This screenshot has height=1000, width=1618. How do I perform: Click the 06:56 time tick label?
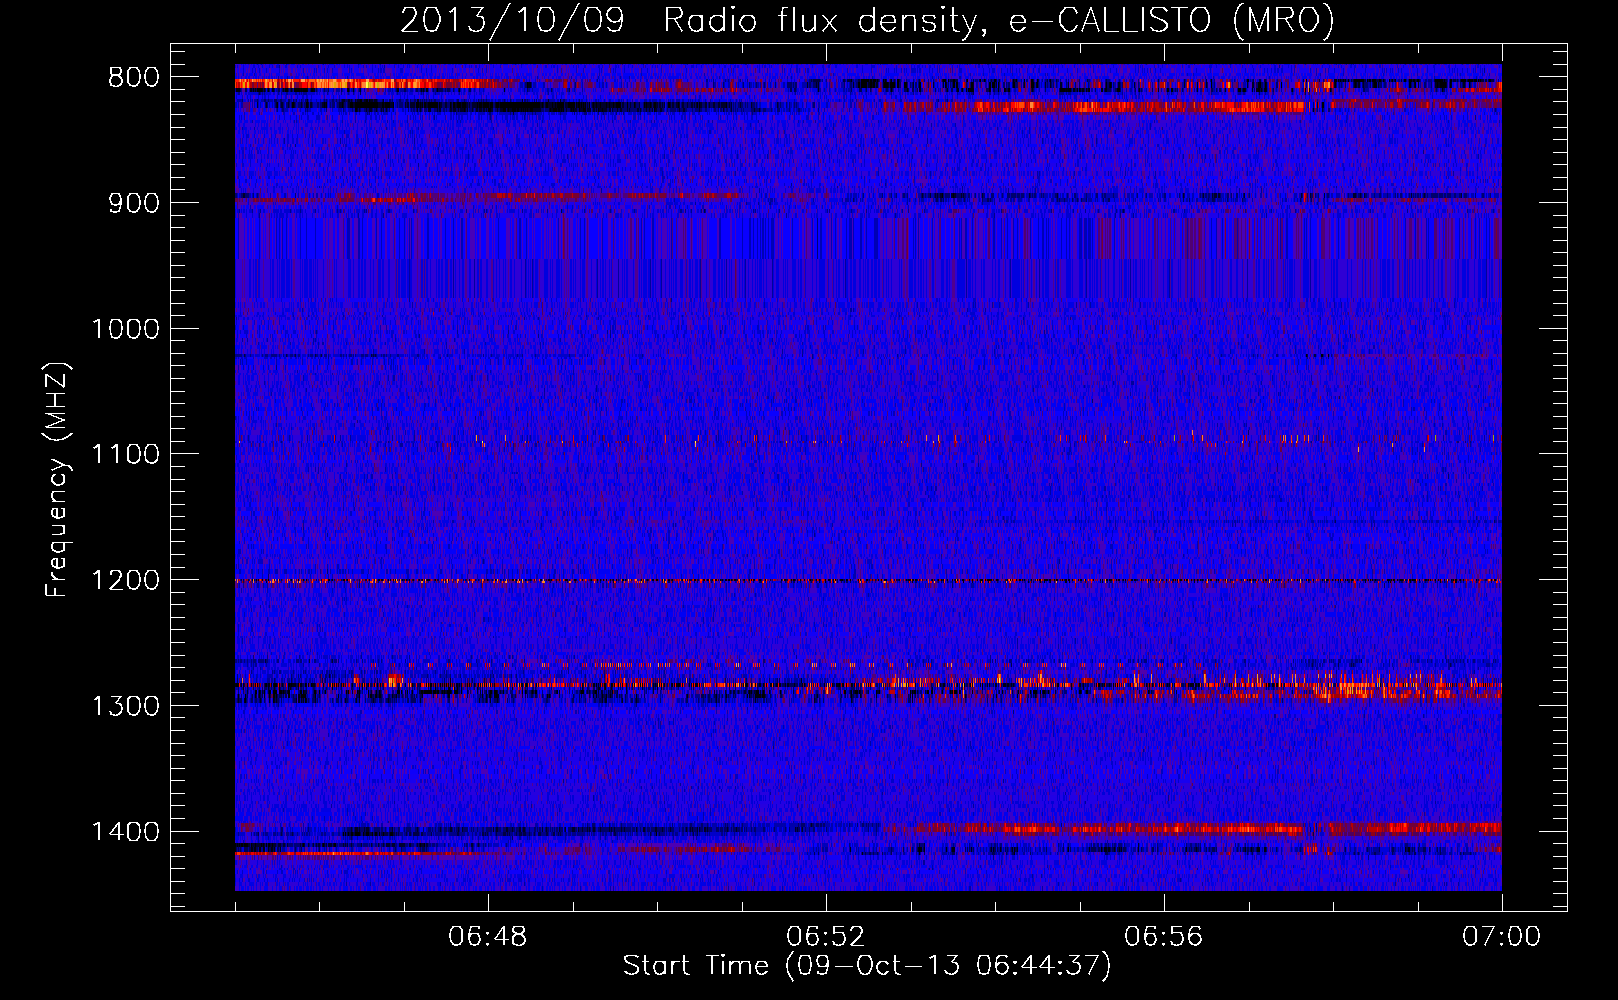tap(1164, 937)
